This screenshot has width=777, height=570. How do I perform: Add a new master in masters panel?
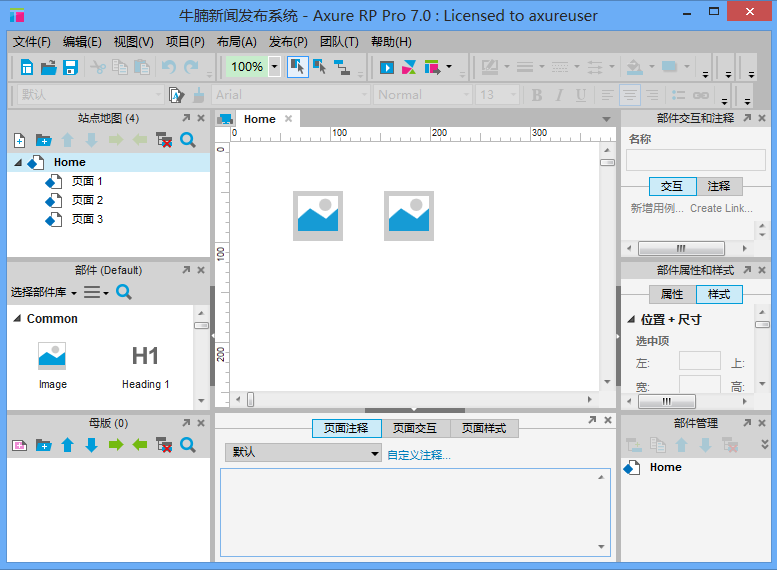(x=19, y=445)
